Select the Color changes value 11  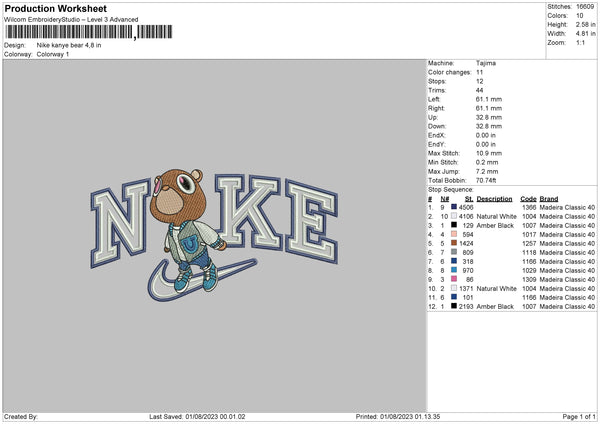point(479,72)
